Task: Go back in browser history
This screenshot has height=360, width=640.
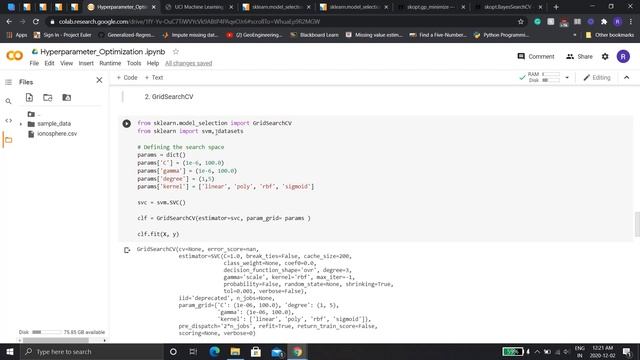Action: tap(9, 22)
